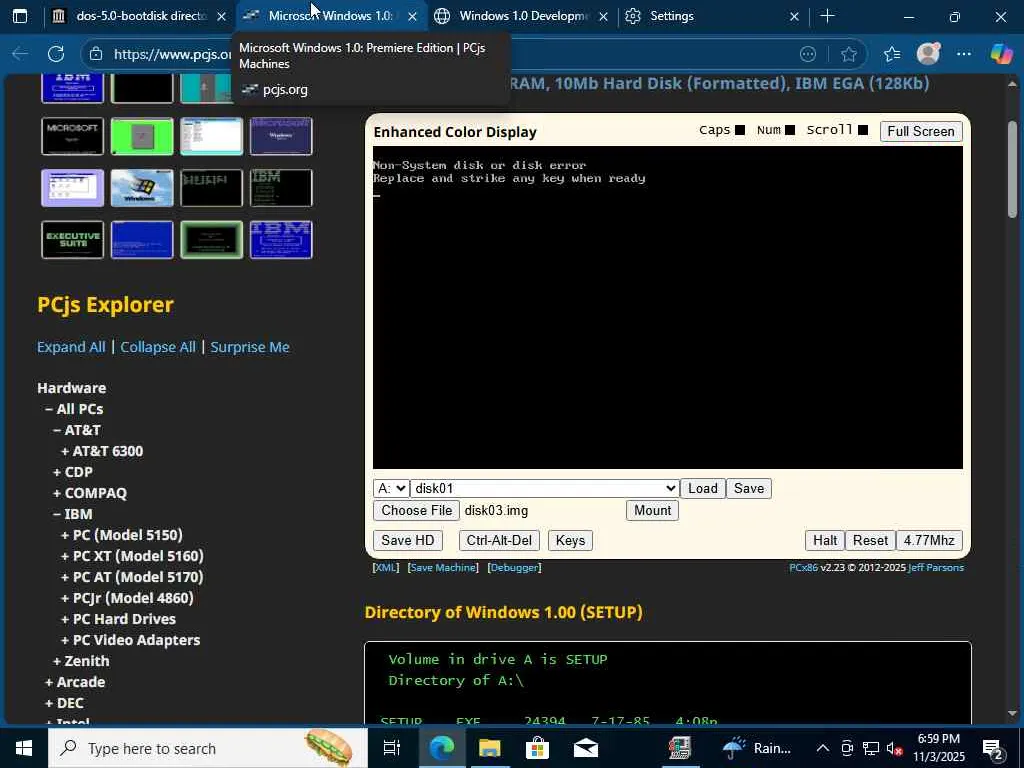Close the Windows 1.0 Development tab
The image size is (1024, 768).
[x=603, y=16]
